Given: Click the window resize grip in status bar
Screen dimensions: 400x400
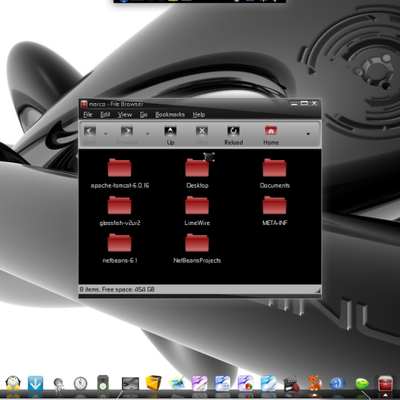Looking at the screenshot, I should point(318,290).
